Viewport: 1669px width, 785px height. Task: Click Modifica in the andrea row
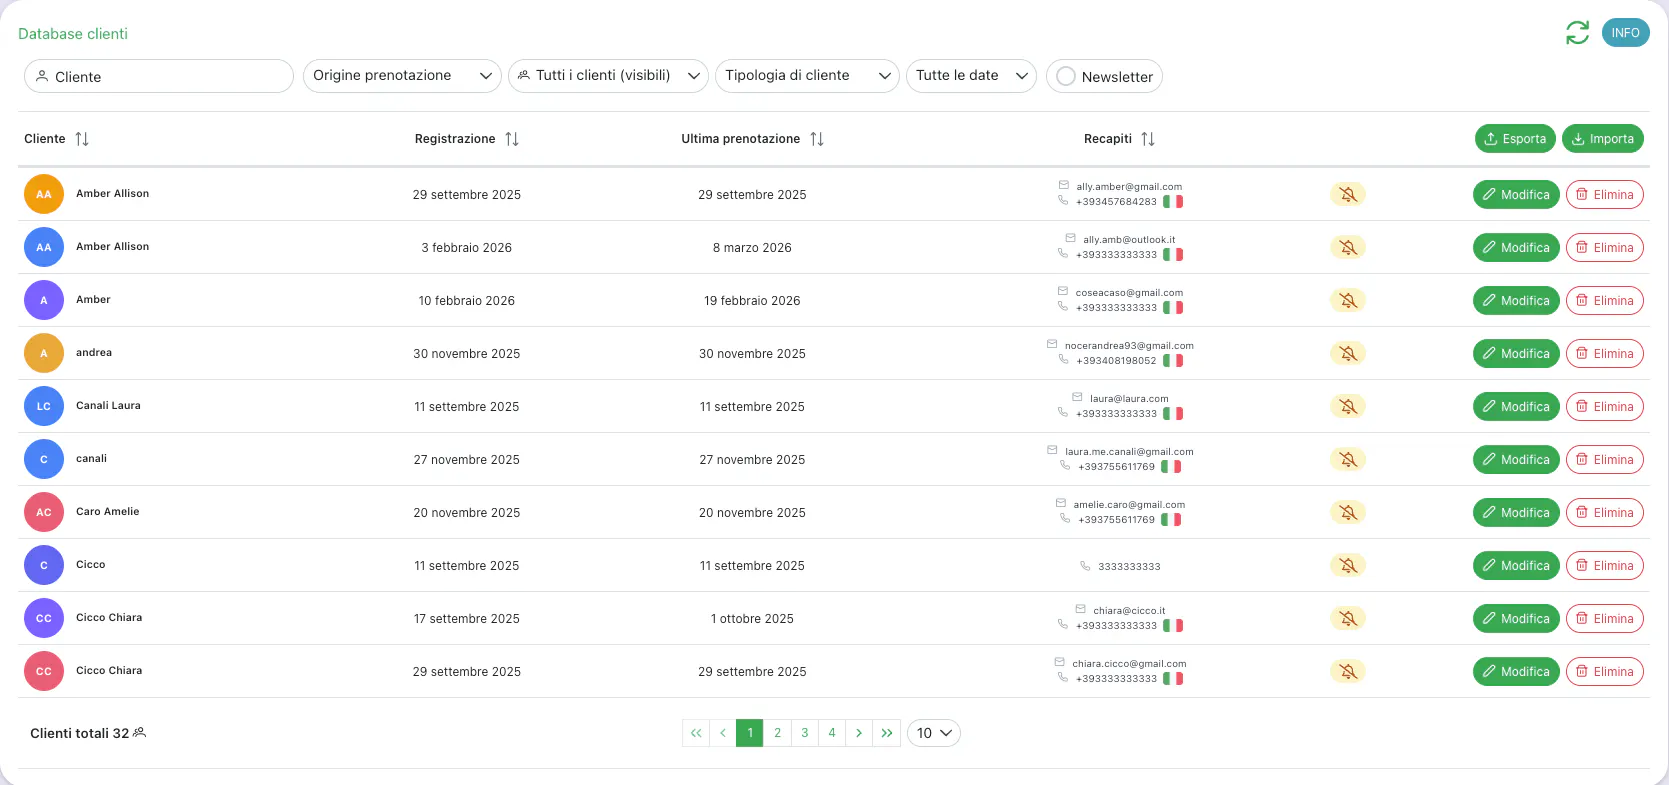(1516, 353)
